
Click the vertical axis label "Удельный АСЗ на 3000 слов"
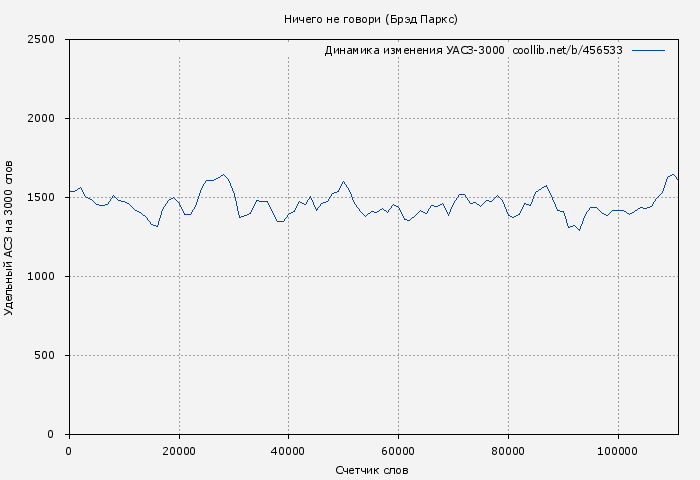[10, 237]
